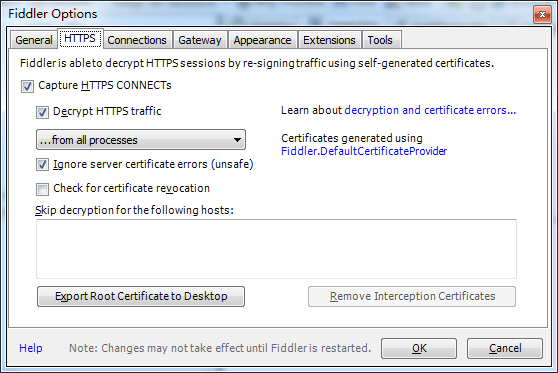Screen dimensions: 558x373
Task: Click the decryption and certificate errors link
Action: (430, 110)
